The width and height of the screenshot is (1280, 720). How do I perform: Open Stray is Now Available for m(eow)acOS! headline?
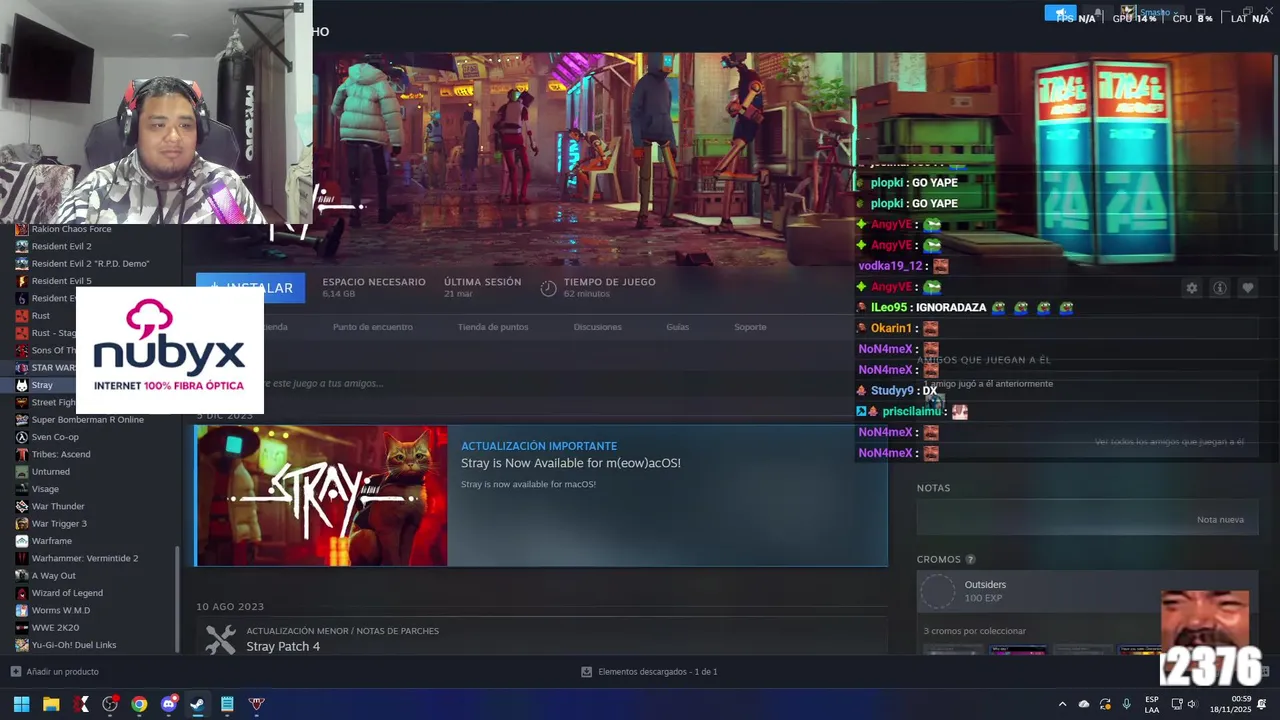(571, 463)
